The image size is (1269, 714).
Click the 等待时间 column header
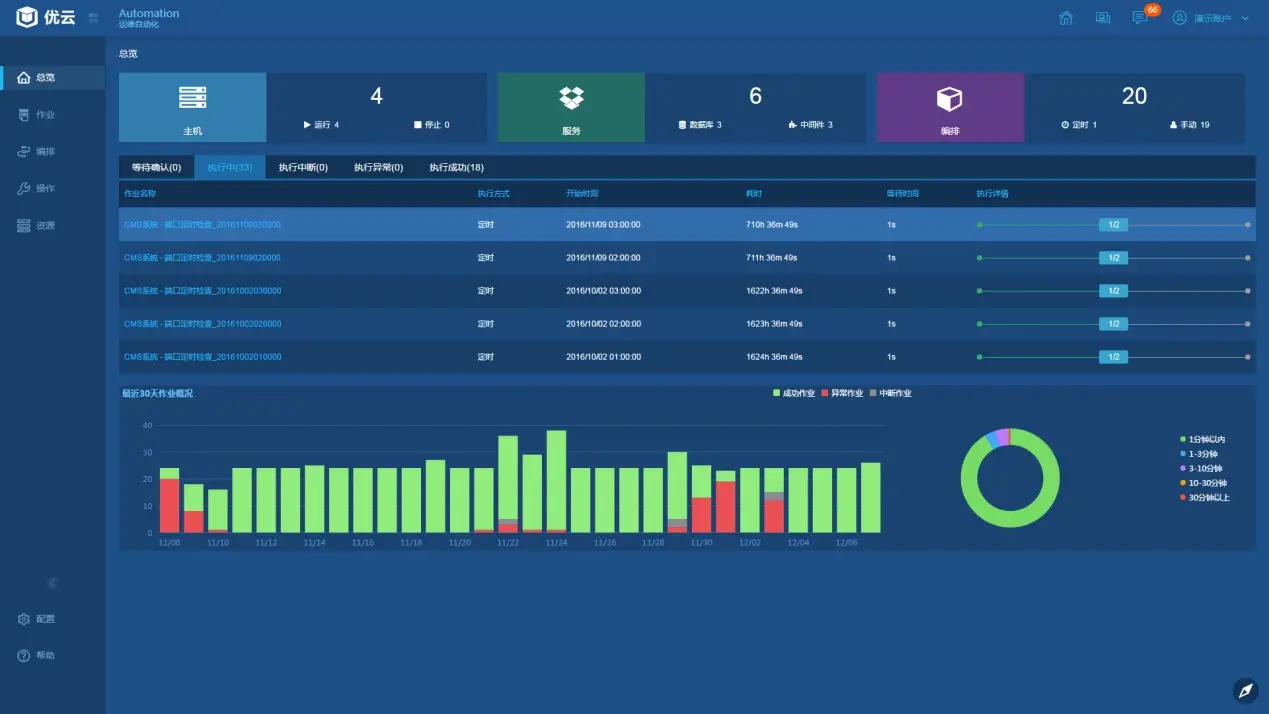point(902,193)
